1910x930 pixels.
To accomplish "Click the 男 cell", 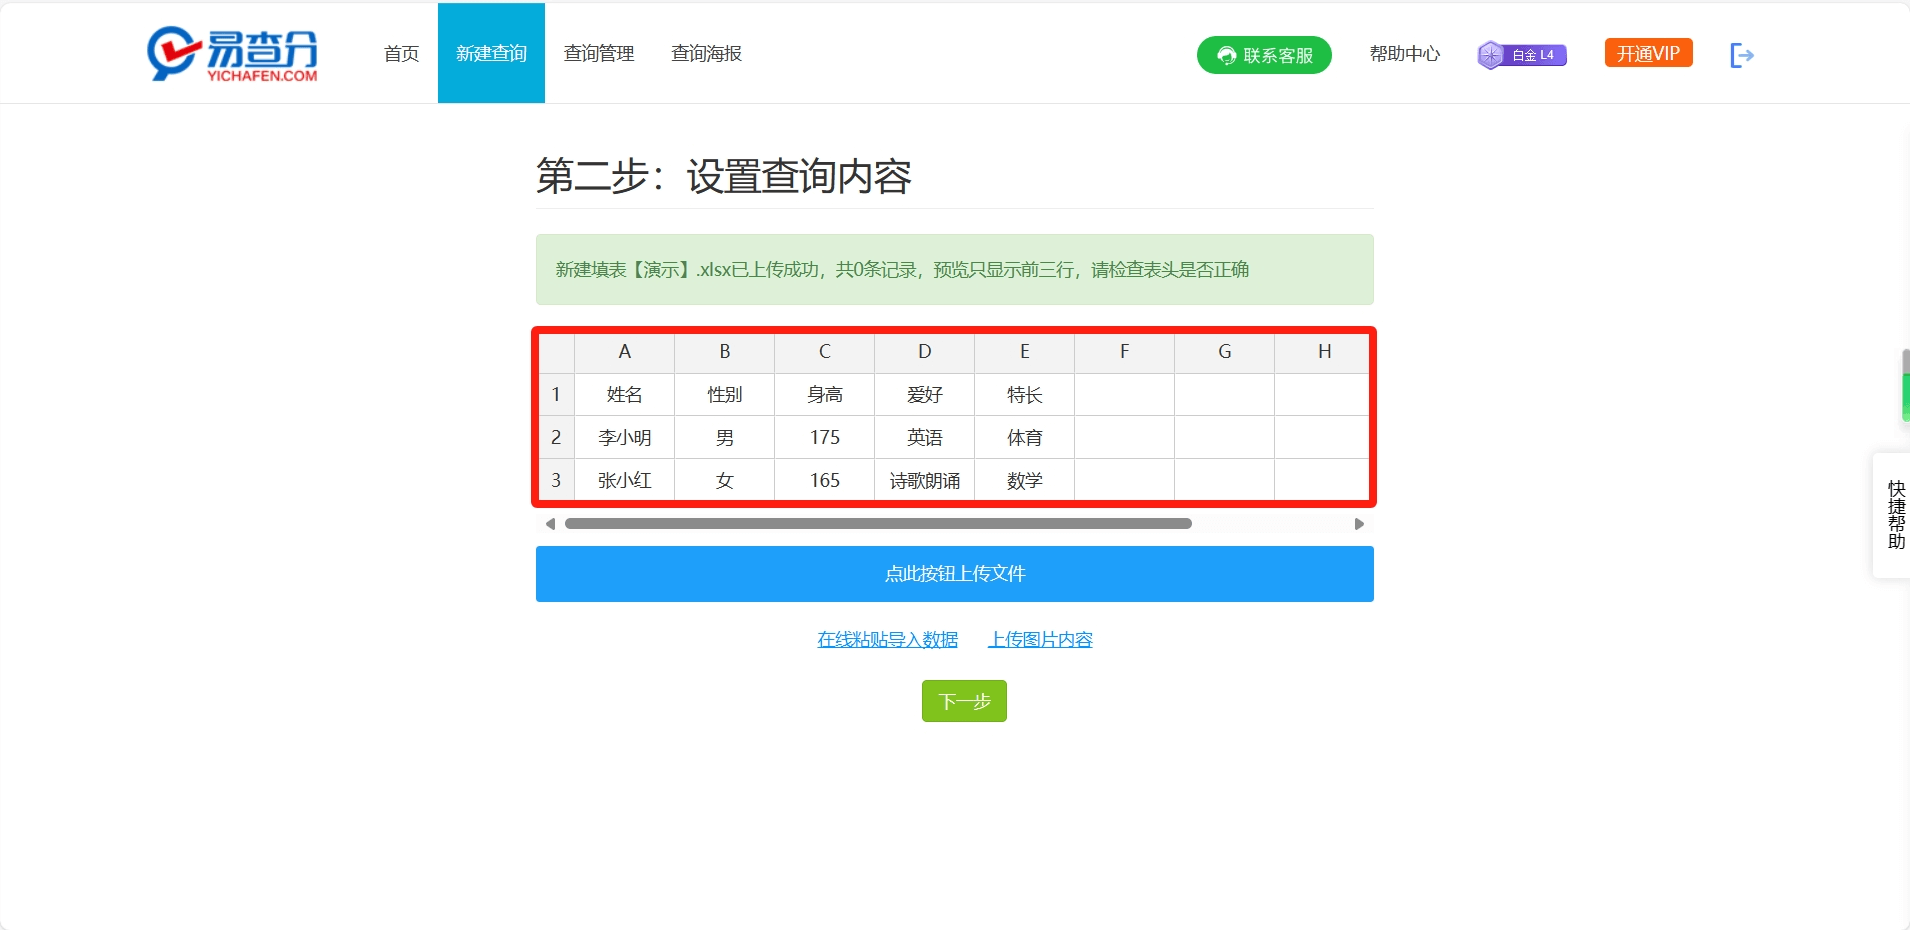I will 725,438.
